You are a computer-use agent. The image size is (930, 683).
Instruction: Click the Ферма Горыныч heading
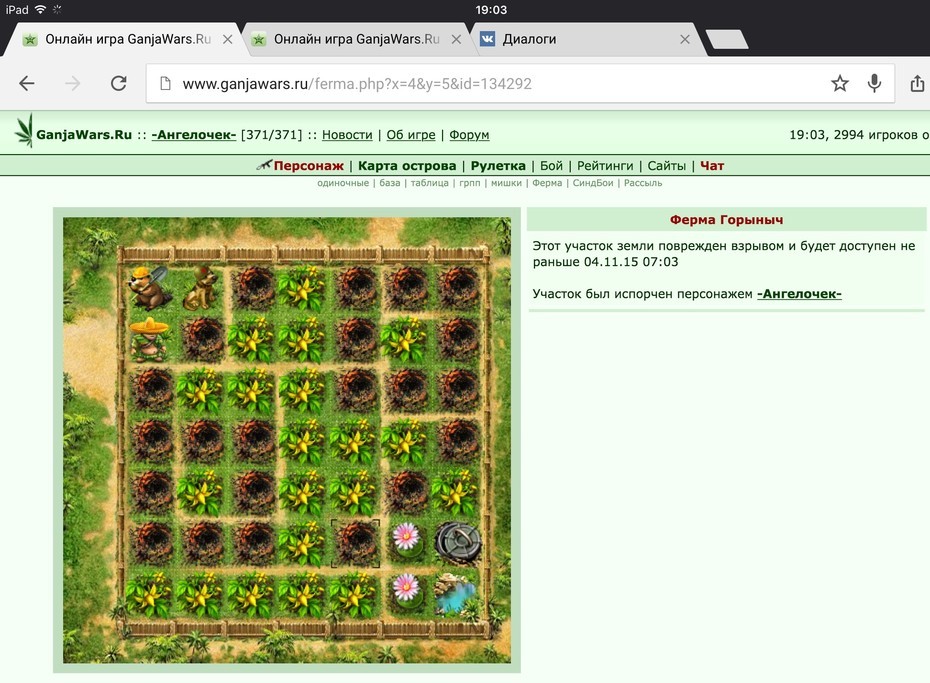[727, 220]
